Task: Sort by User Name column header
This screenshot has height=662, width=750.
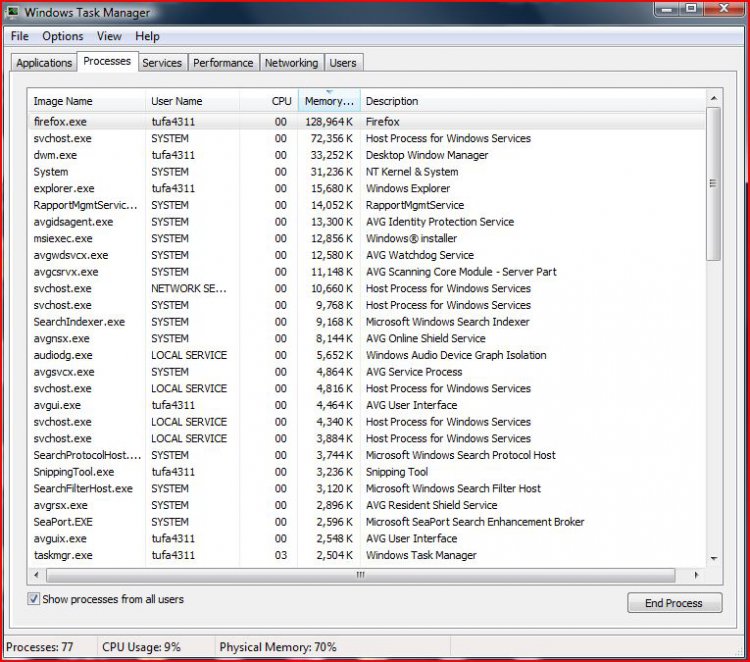Action: click(x=192, y=101)
